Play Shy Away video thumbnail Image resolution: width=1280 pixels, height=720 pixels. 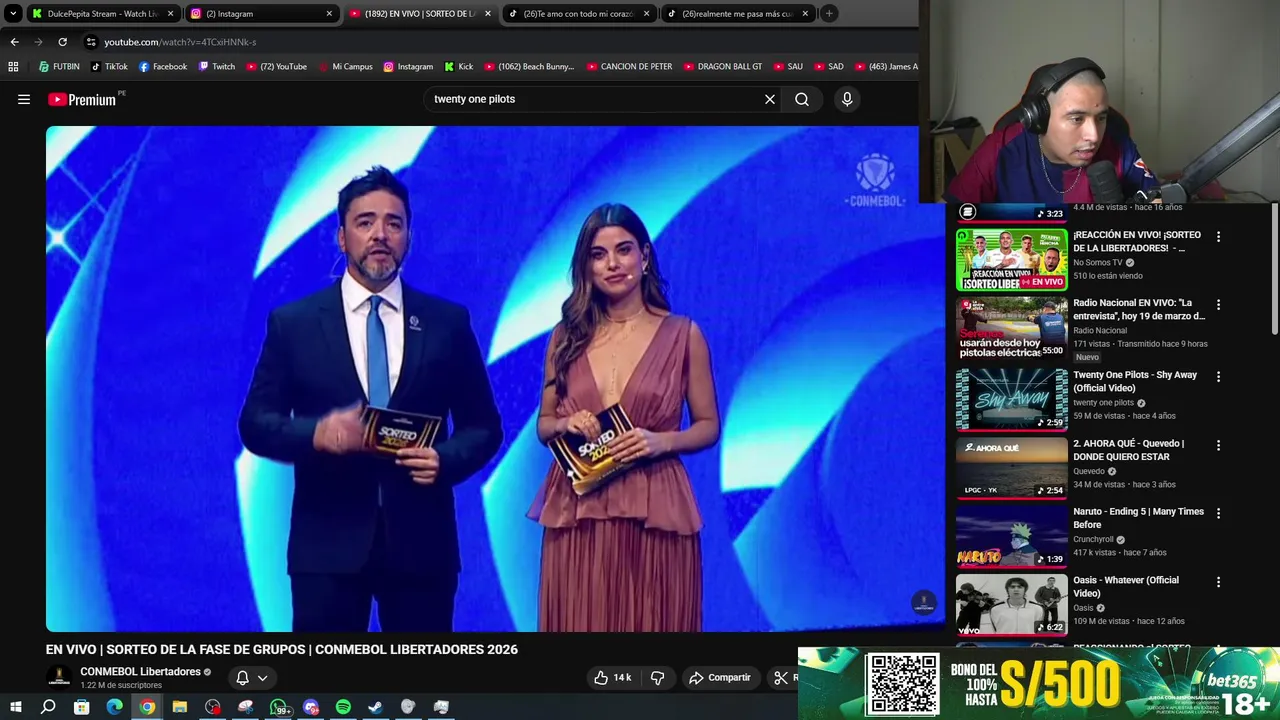pos(1012,400)
